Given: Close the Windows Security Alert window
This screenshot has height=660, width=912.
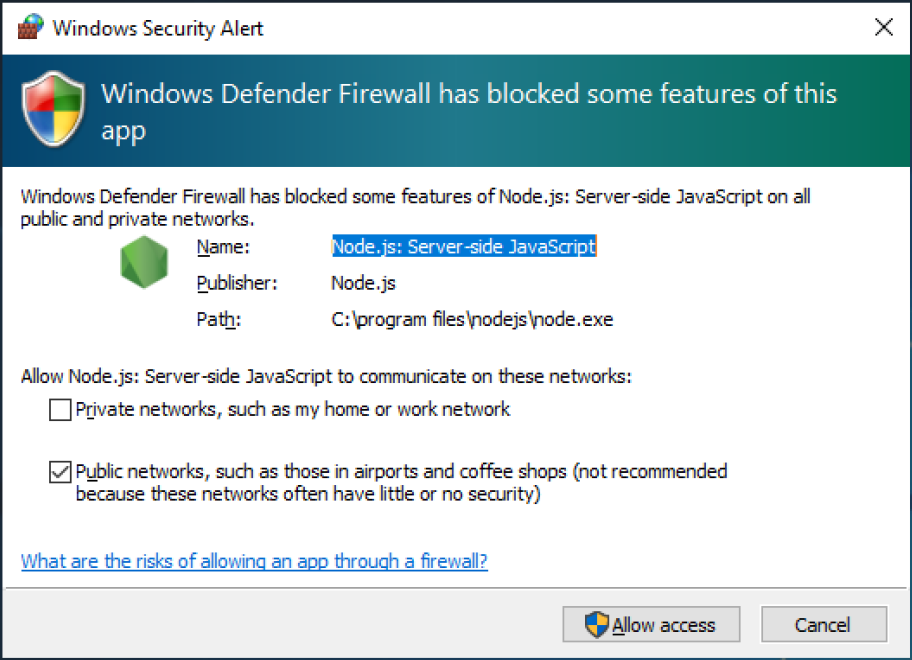Looking at the screenshot, I should 884,27.
